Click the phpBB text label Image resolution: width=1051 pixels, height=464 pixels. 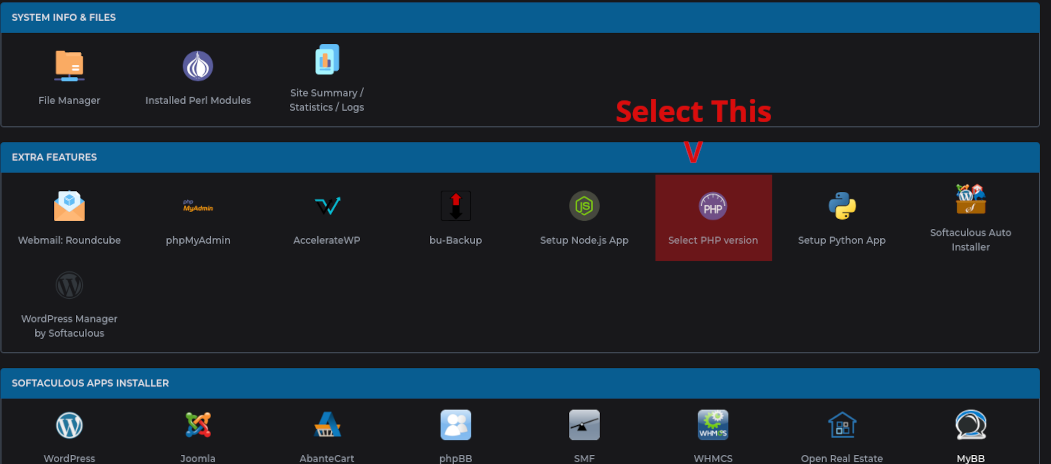tap(456, 459)
